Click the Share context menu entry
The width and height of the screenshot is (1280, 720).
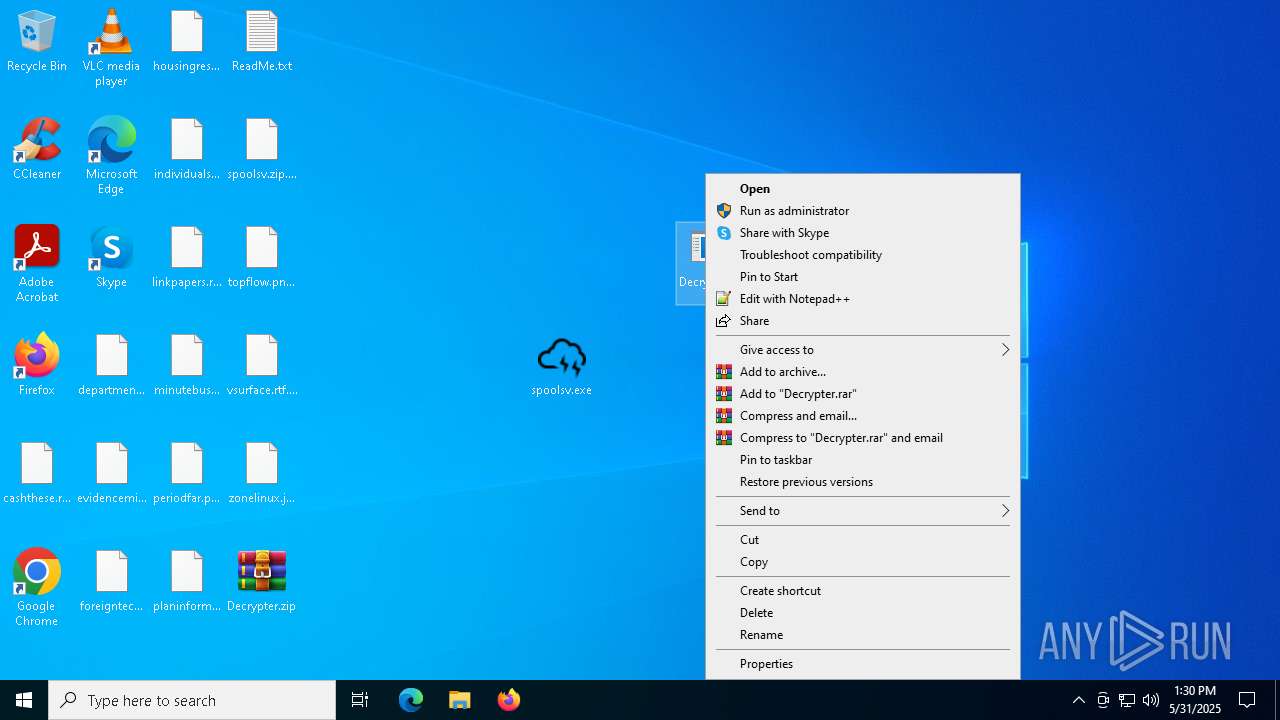tap(863, 321)
